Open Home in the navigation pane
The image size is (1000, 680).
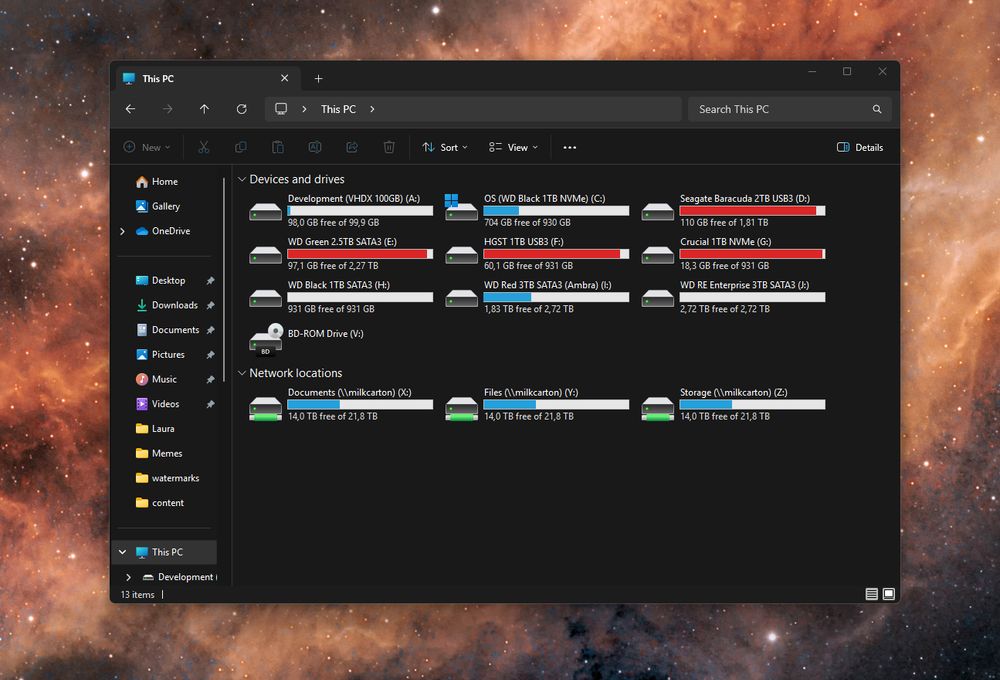(157, 182)
